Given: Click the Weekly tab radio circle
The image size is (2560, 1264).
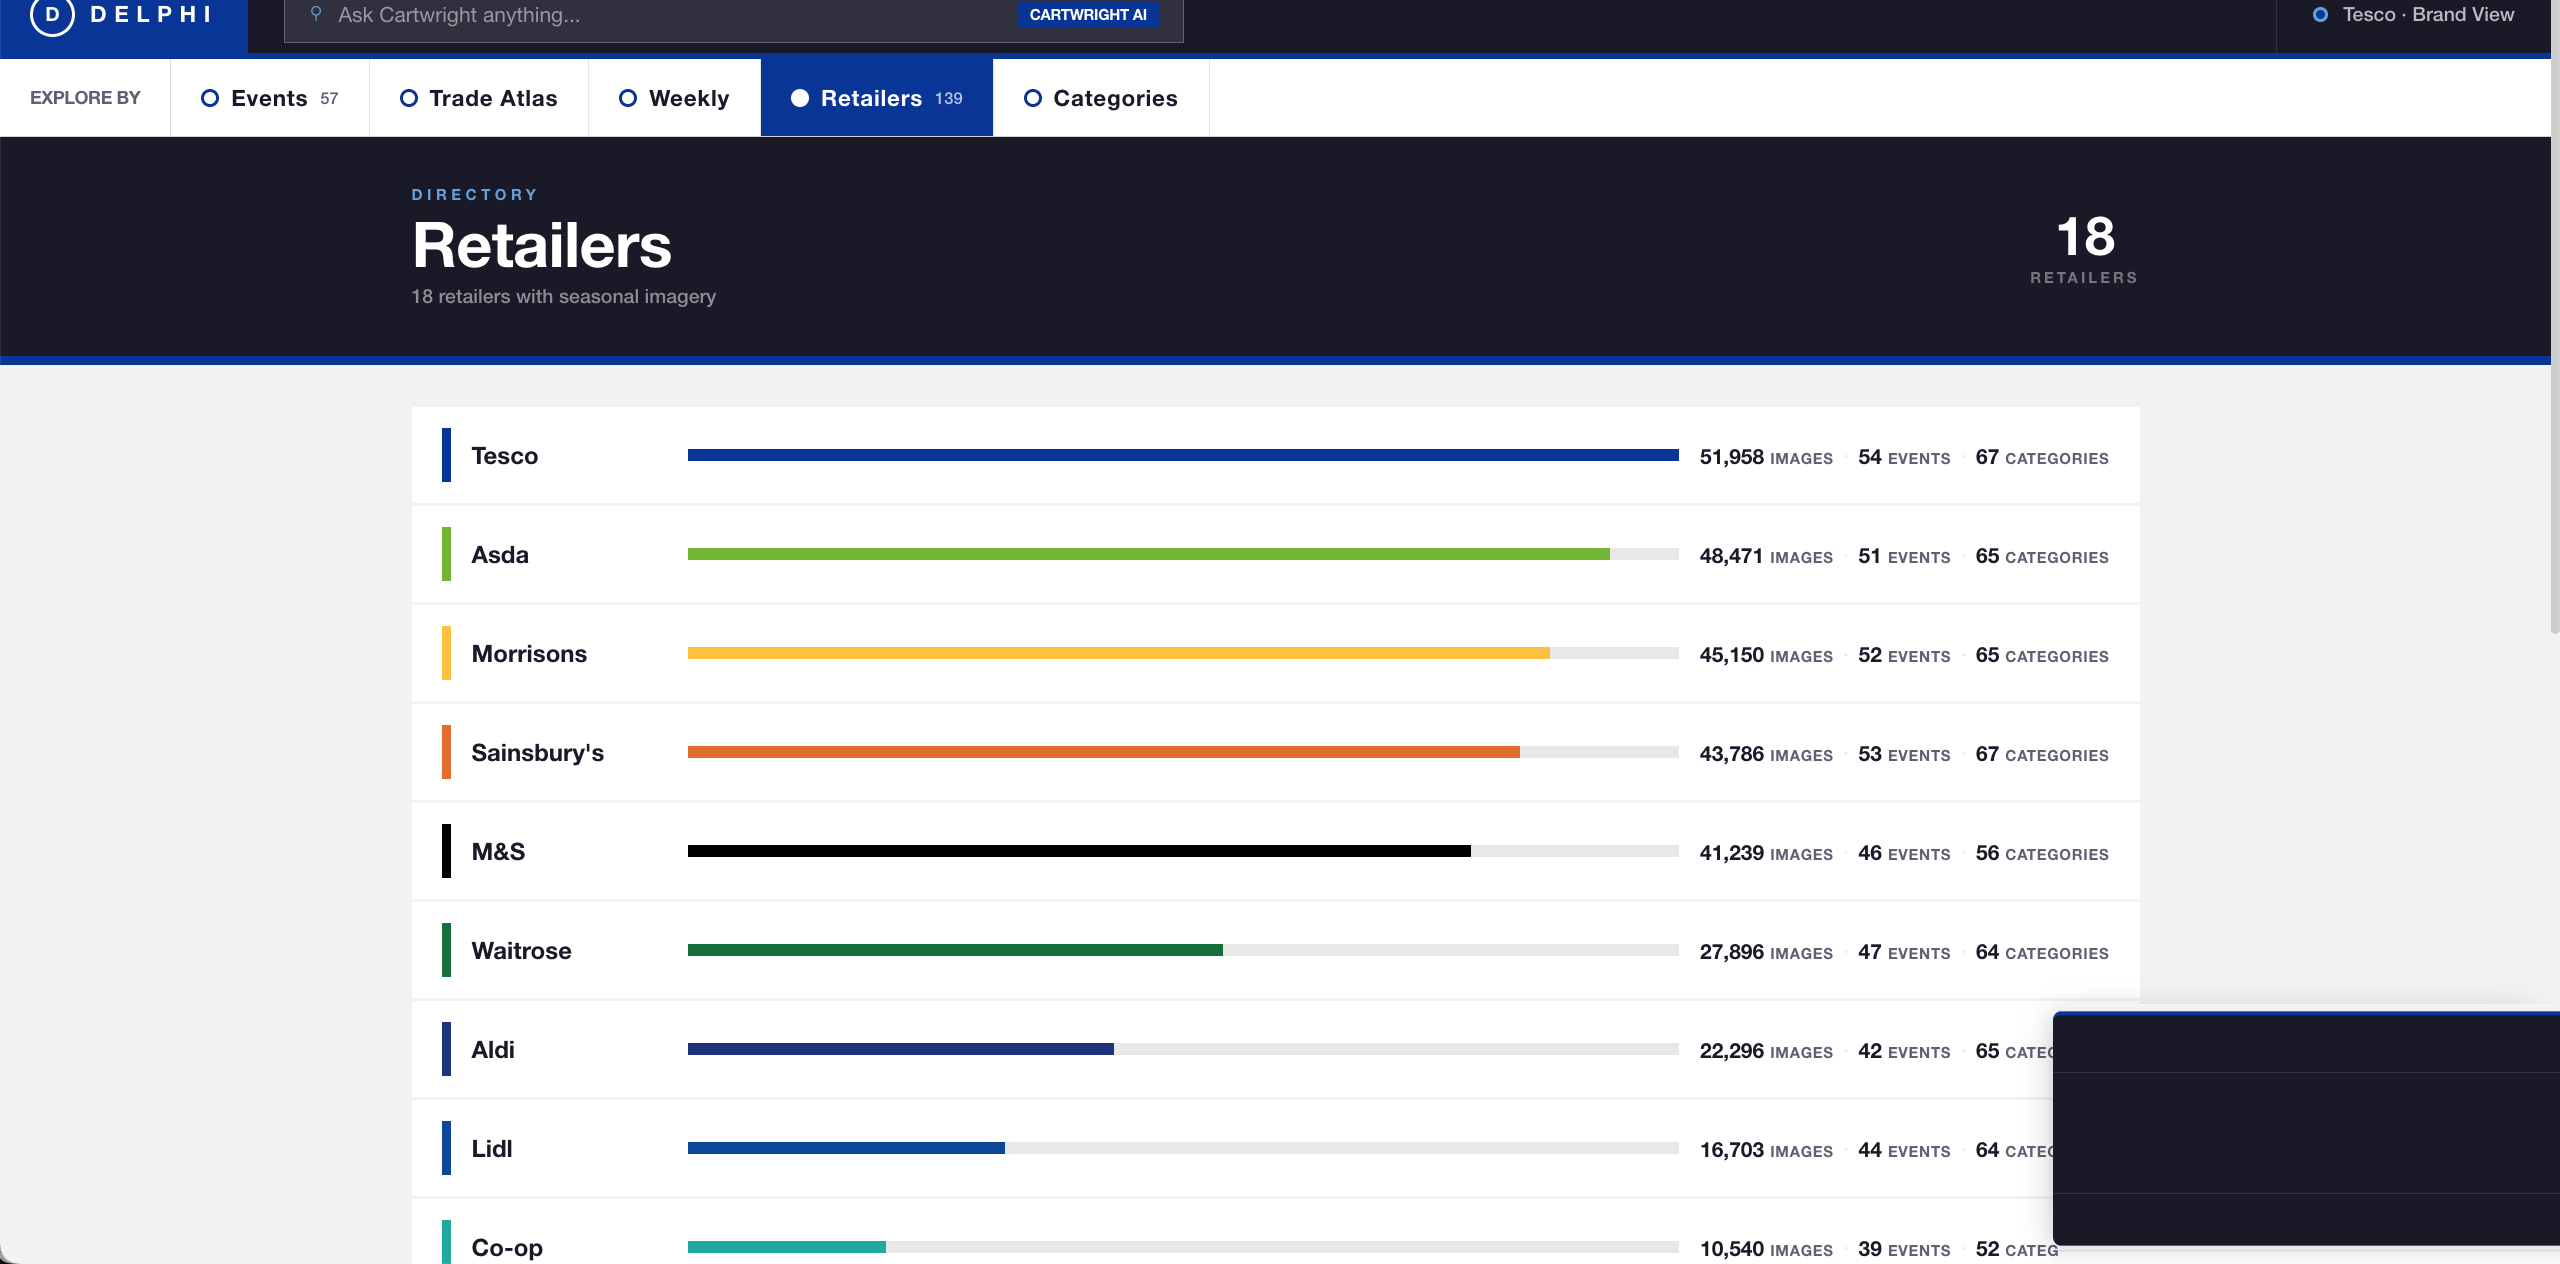Looking at the screenshot, I should [x=628, y=98].
